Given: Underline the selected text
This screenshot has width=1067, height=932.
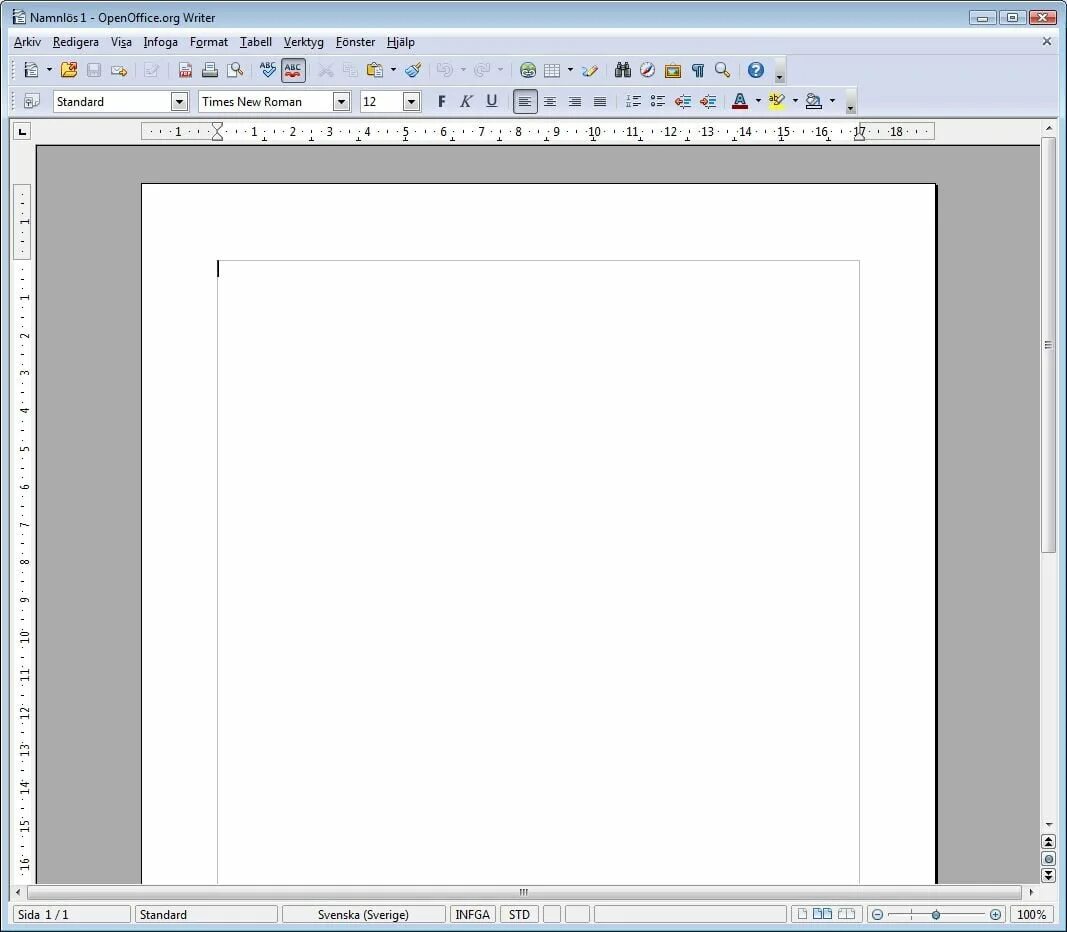Looking at the screenshot, I should pos(491,101).
